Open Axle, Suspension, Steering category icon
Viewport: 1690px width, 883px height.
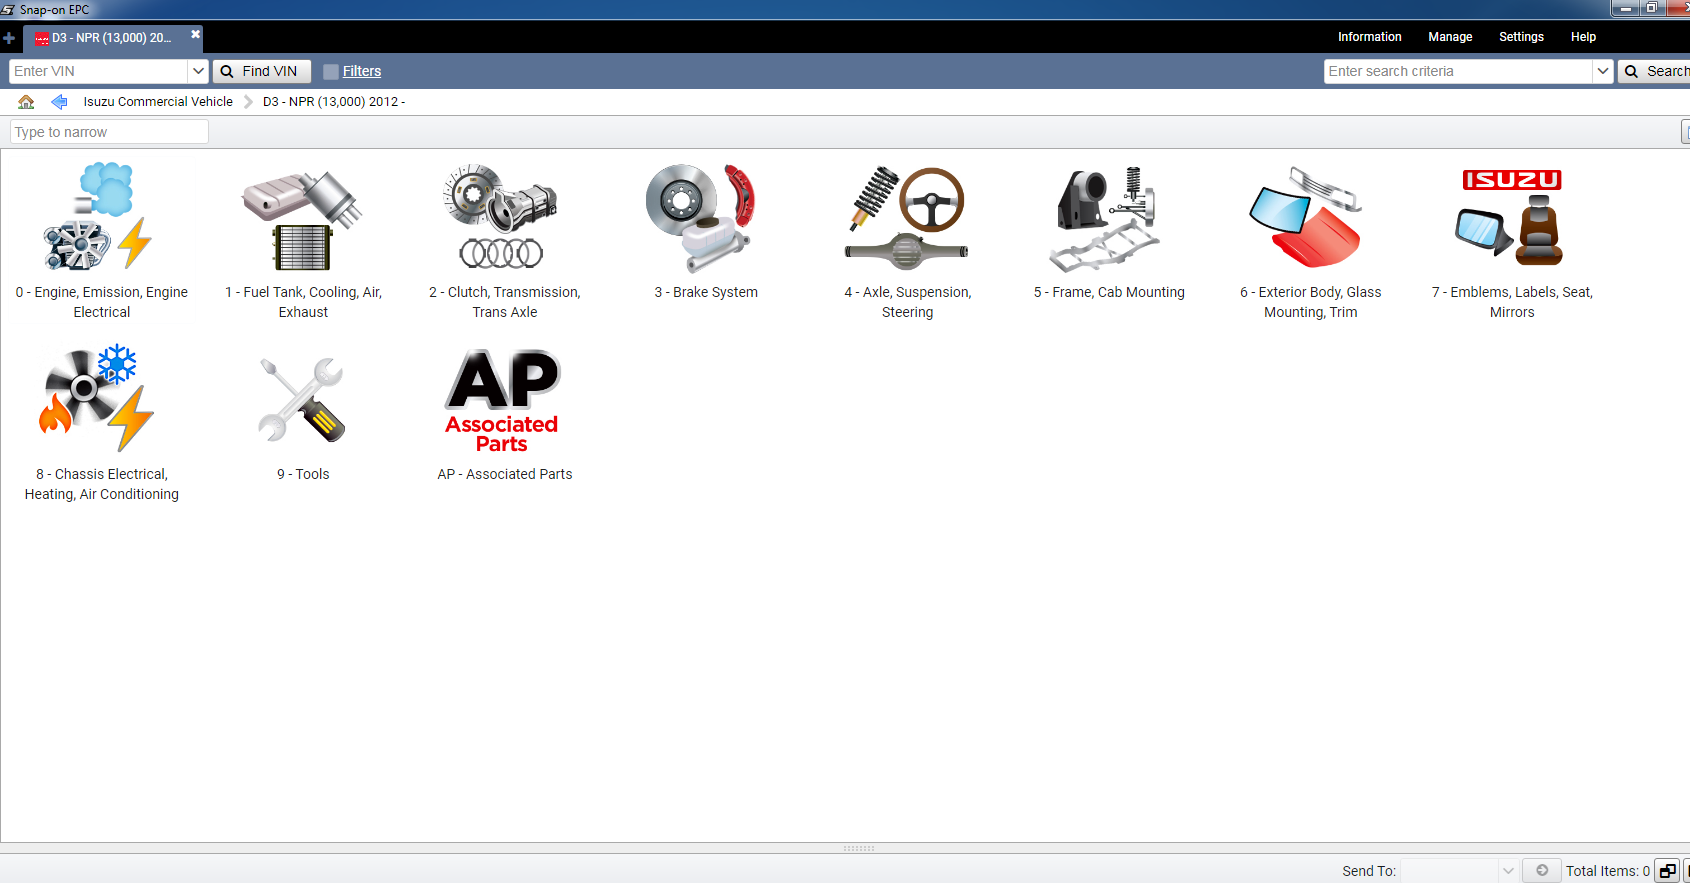pos(906,218)
